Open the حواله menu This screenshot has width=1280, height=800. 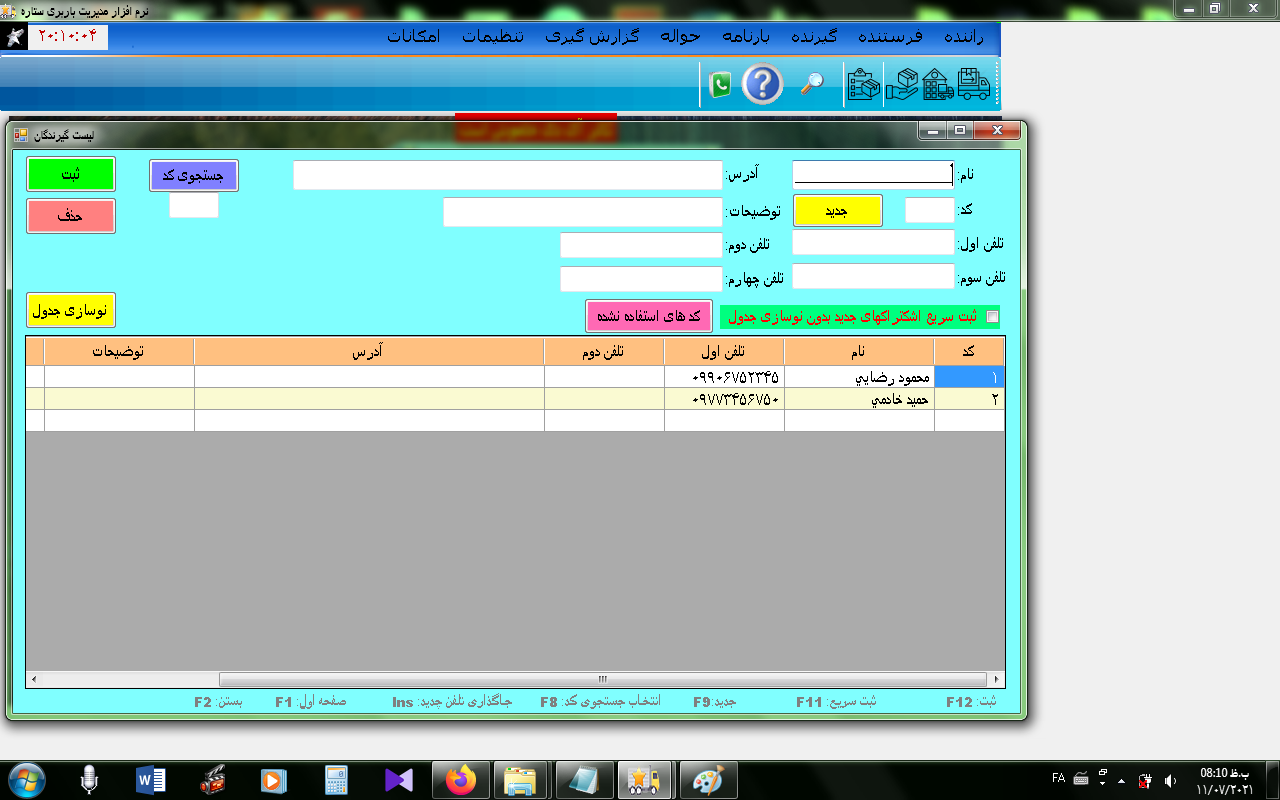680,36
